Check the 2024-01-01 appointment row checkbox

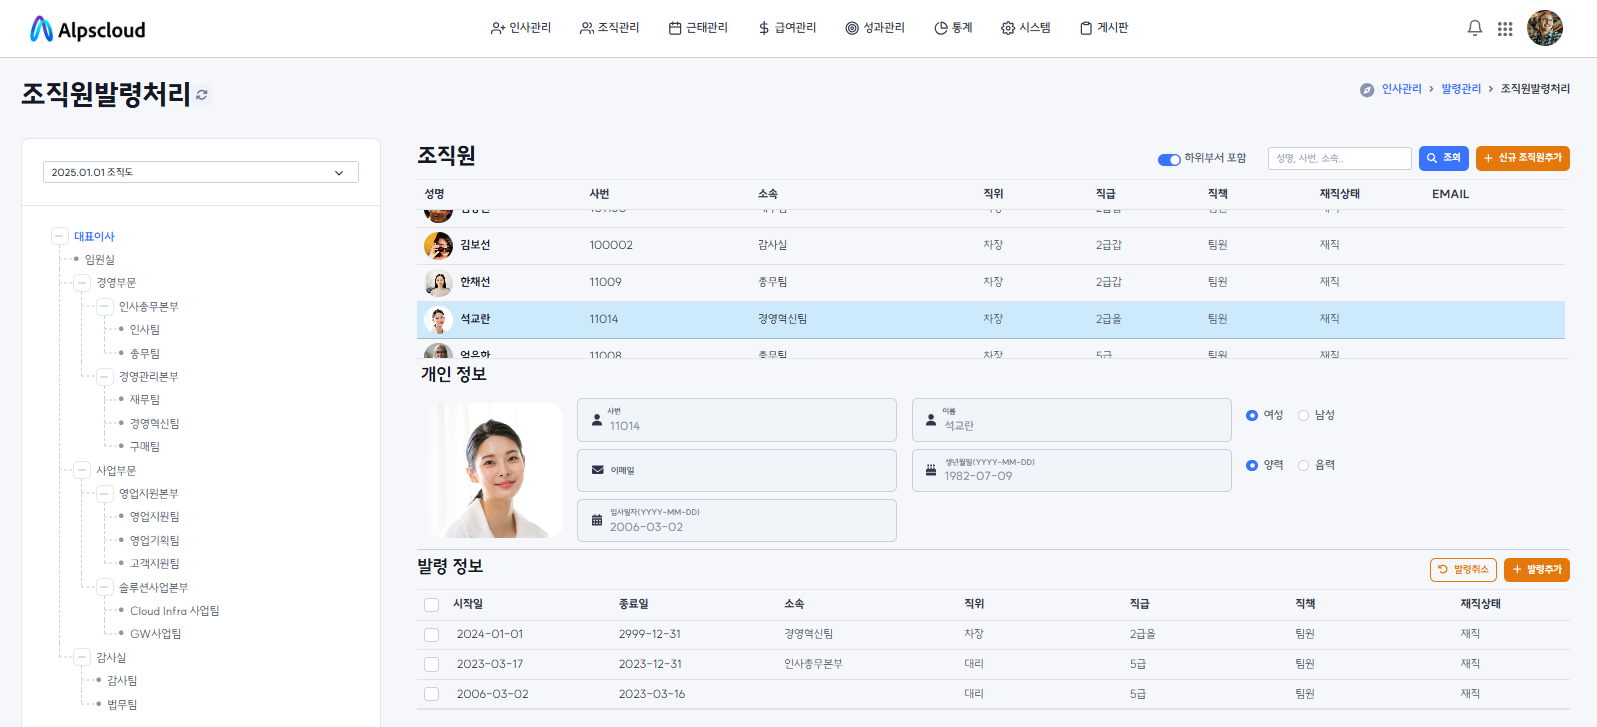point(432,635)
